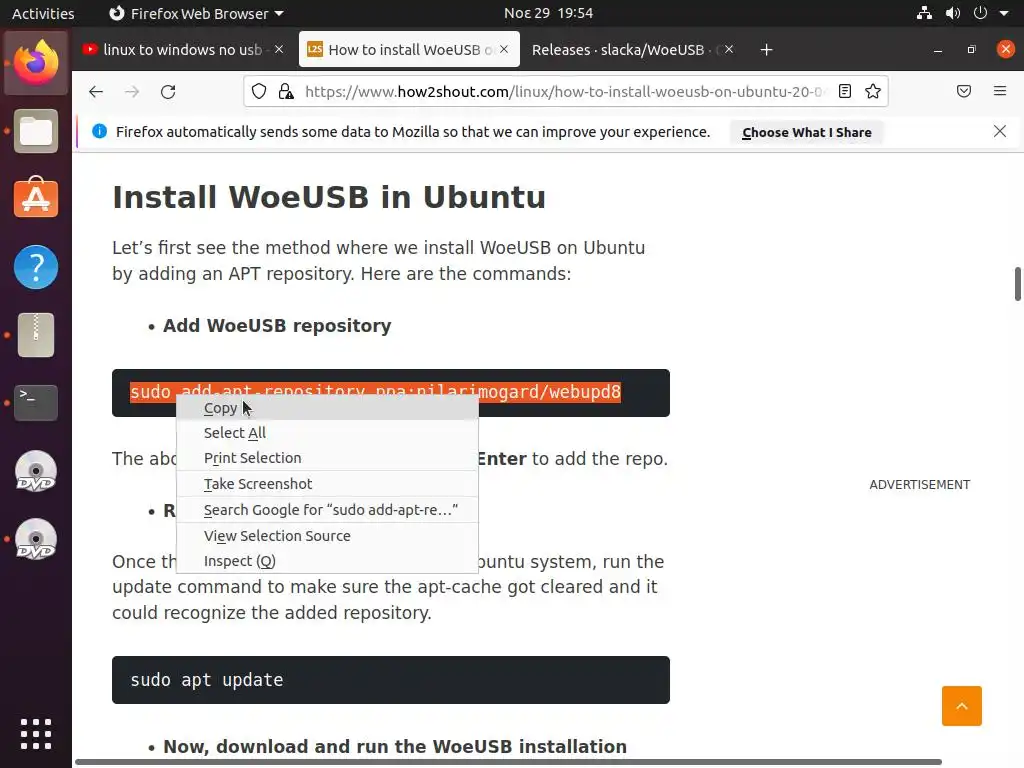Open the network status icon in the top bar
Screen dimensions: 1024x768
pos(924,13)
